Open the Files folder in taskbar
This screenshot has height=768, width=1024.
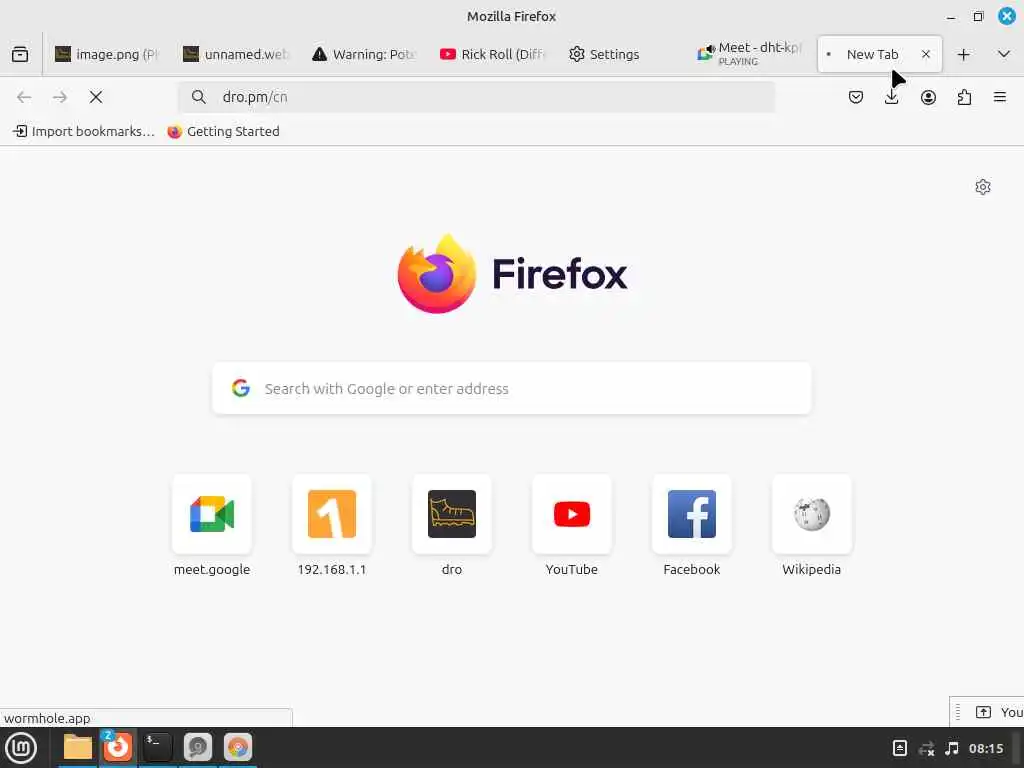coord(78,747)
